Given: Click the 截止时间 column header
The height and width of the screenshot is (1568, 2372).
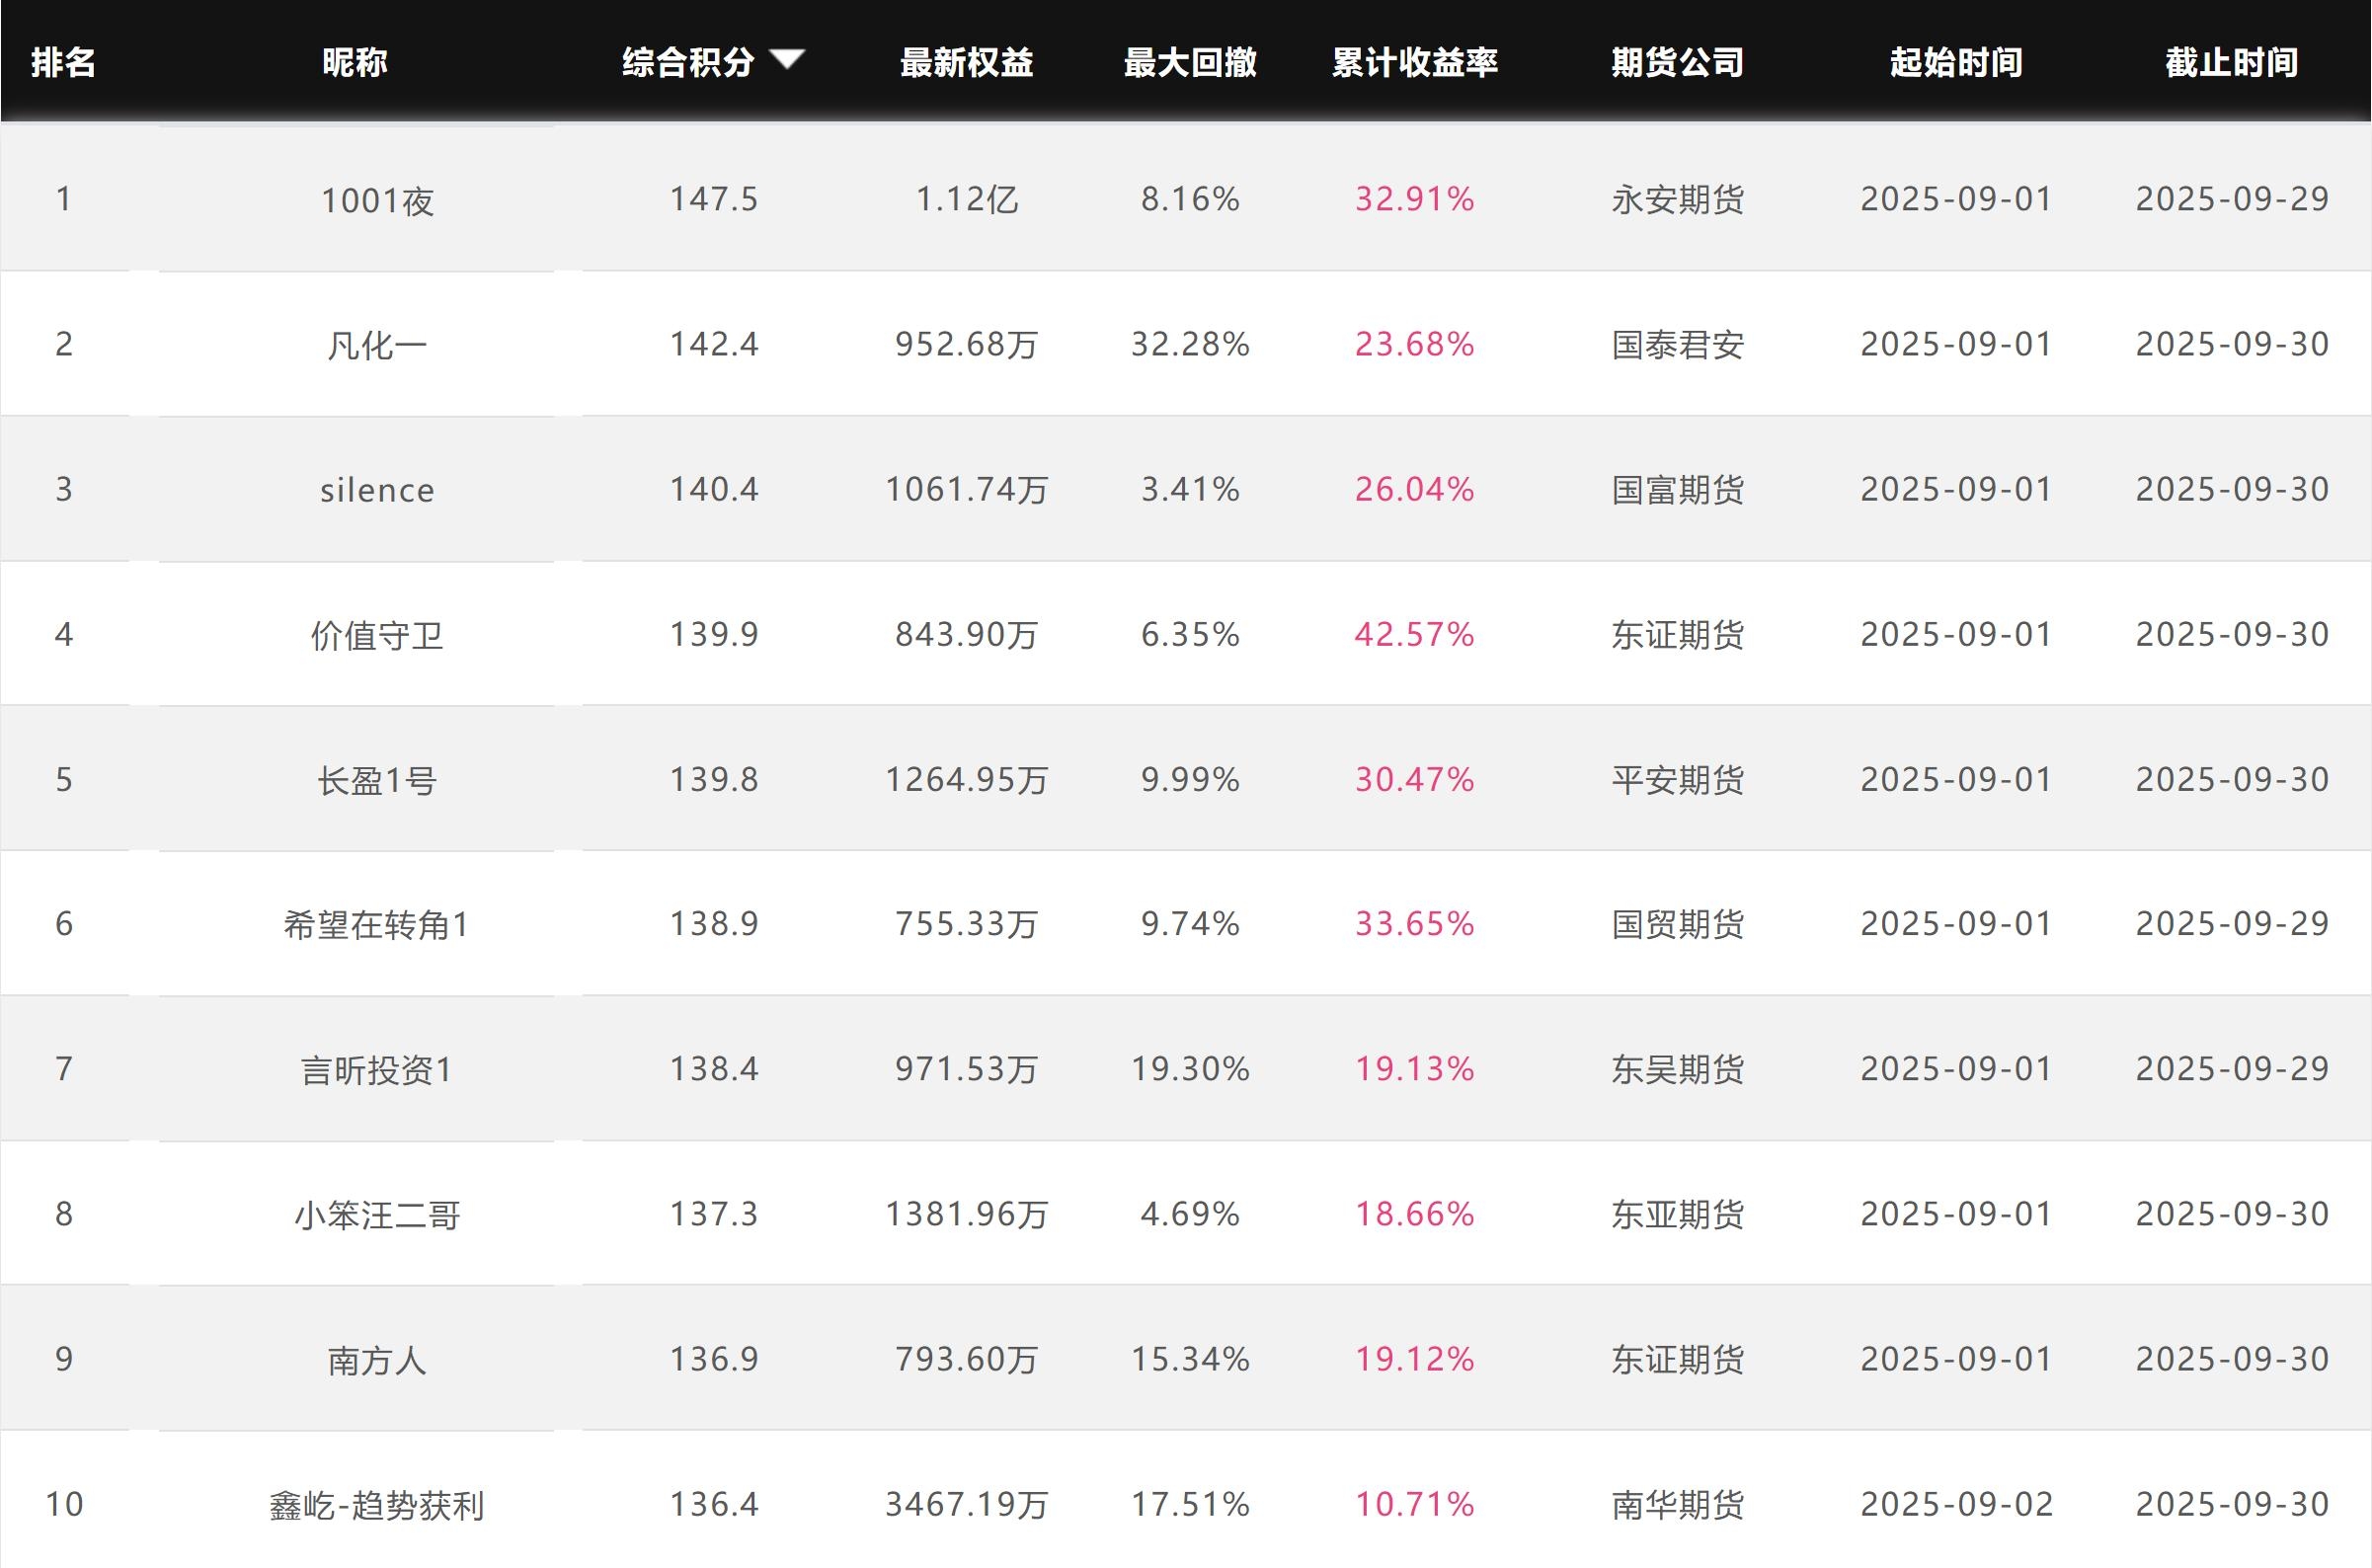Looking at the screenshot, I should (x=2231, y=63).
